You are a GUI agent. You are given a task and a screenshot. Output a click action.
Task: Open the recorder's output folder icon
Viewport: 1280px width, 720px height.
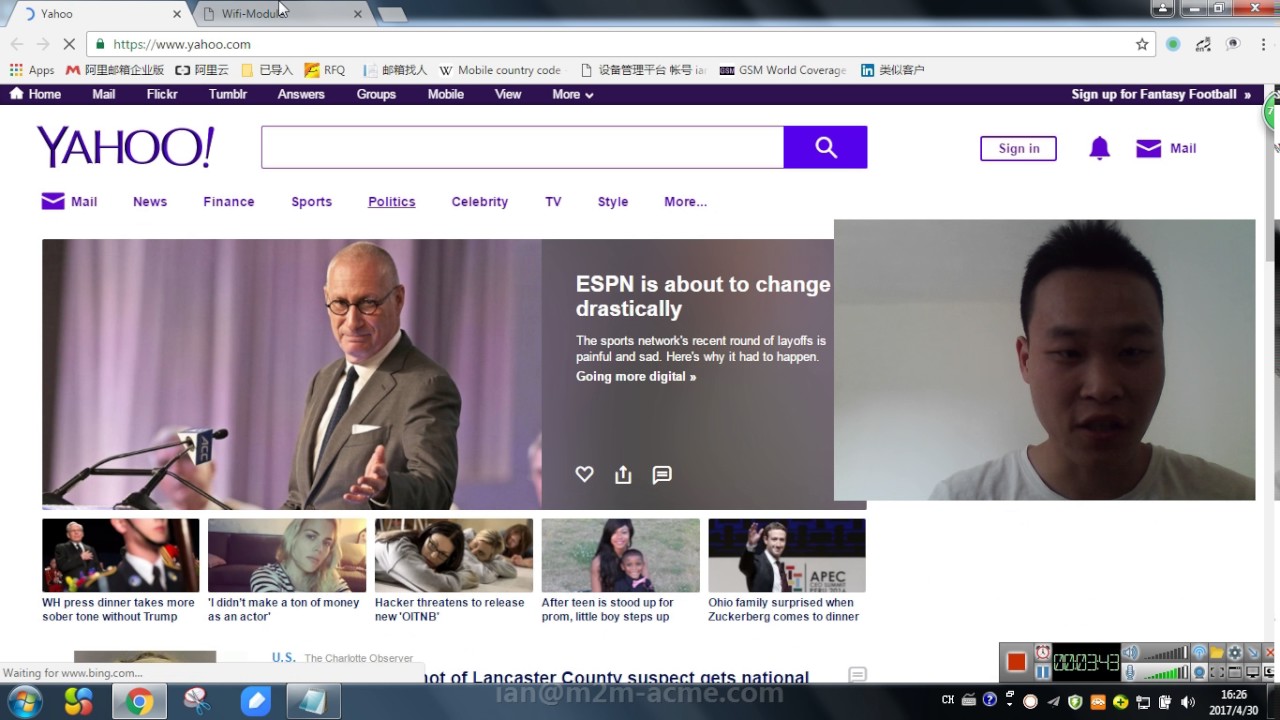coord(1217,652)
